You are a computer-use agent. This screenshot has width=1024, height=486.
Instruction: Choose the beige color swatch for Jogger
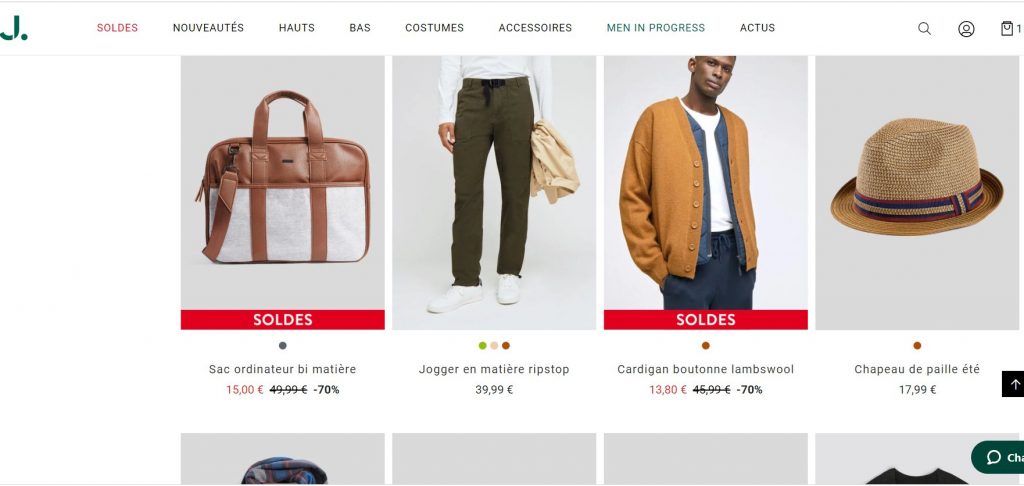[494, 346]
